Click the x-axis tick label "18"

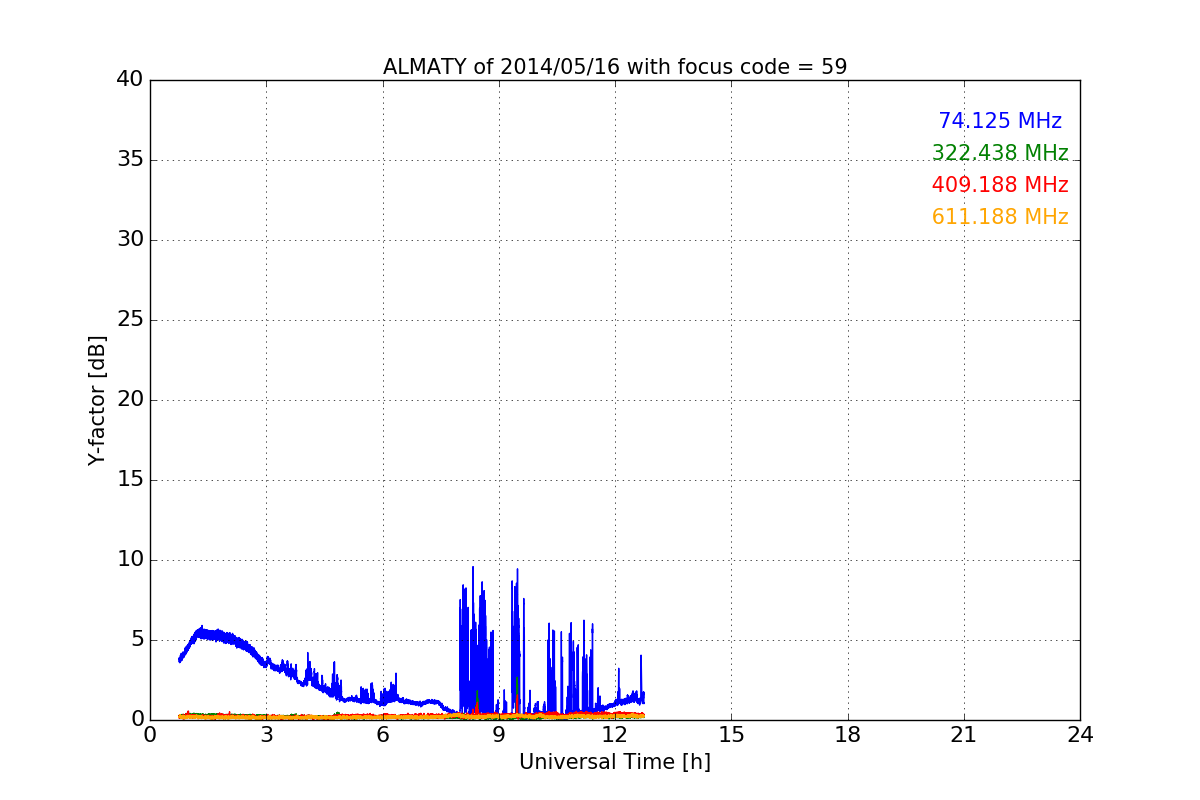coord(848,735)
